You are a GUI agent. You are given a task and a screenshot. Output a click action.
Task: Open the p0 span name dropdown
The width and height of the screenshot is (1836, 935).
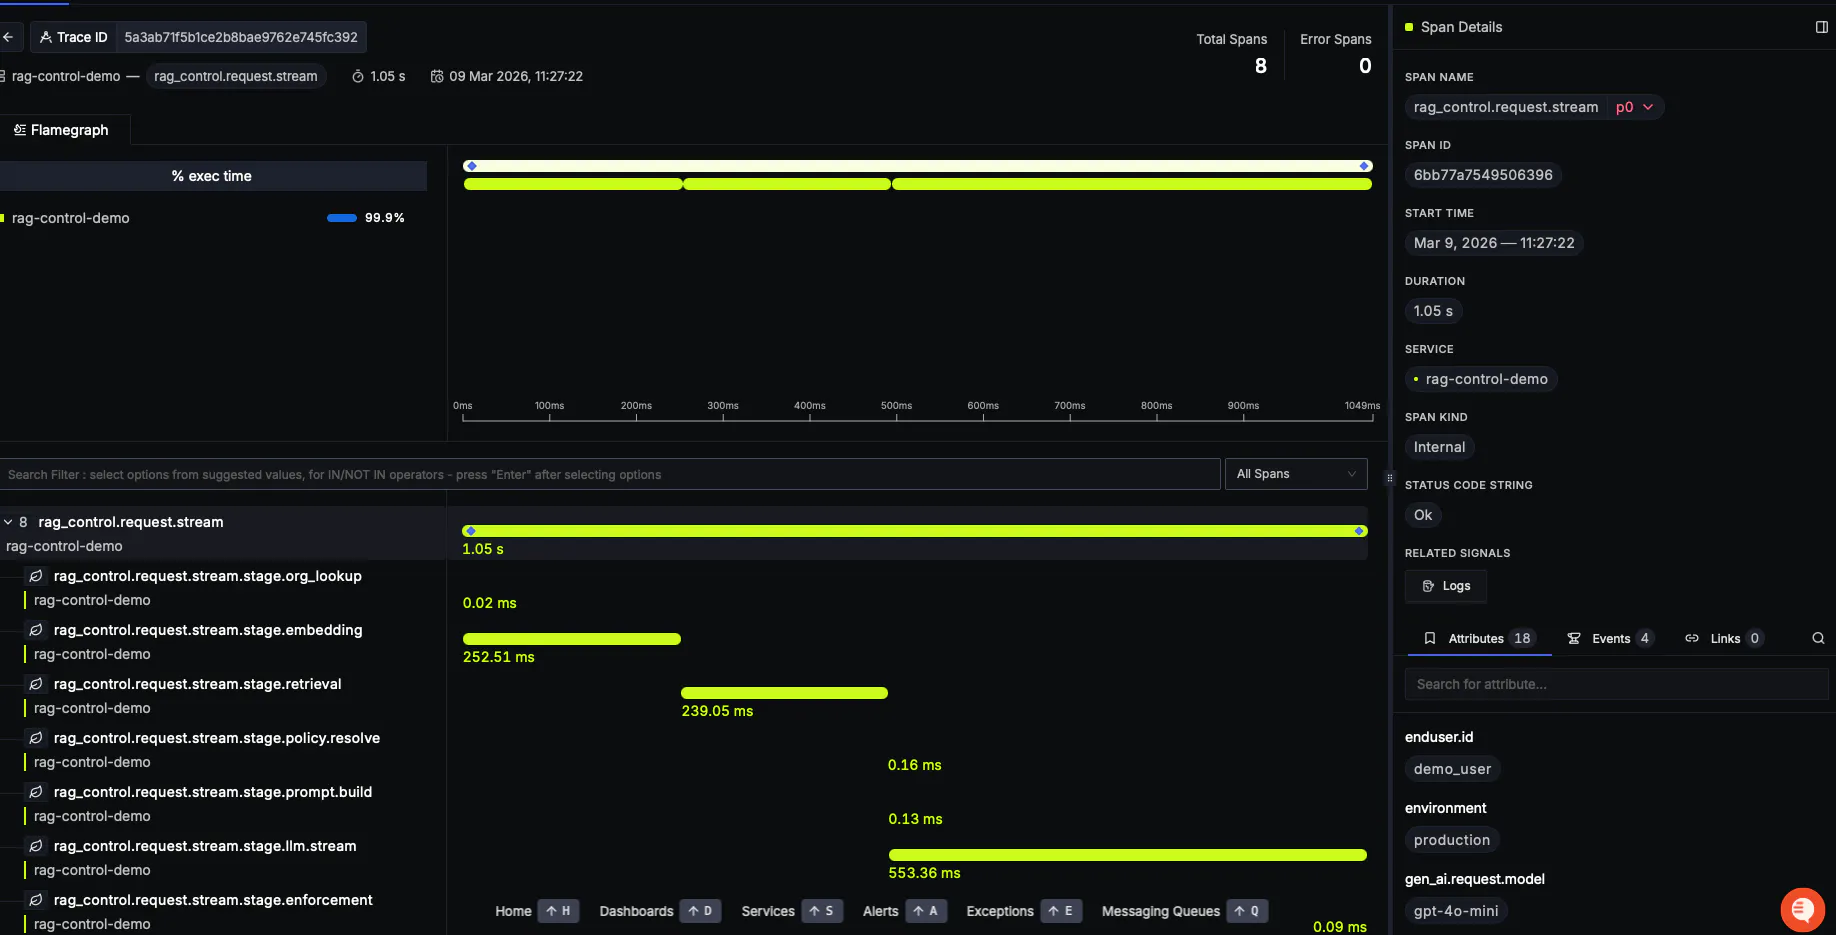coord(1634,107)
